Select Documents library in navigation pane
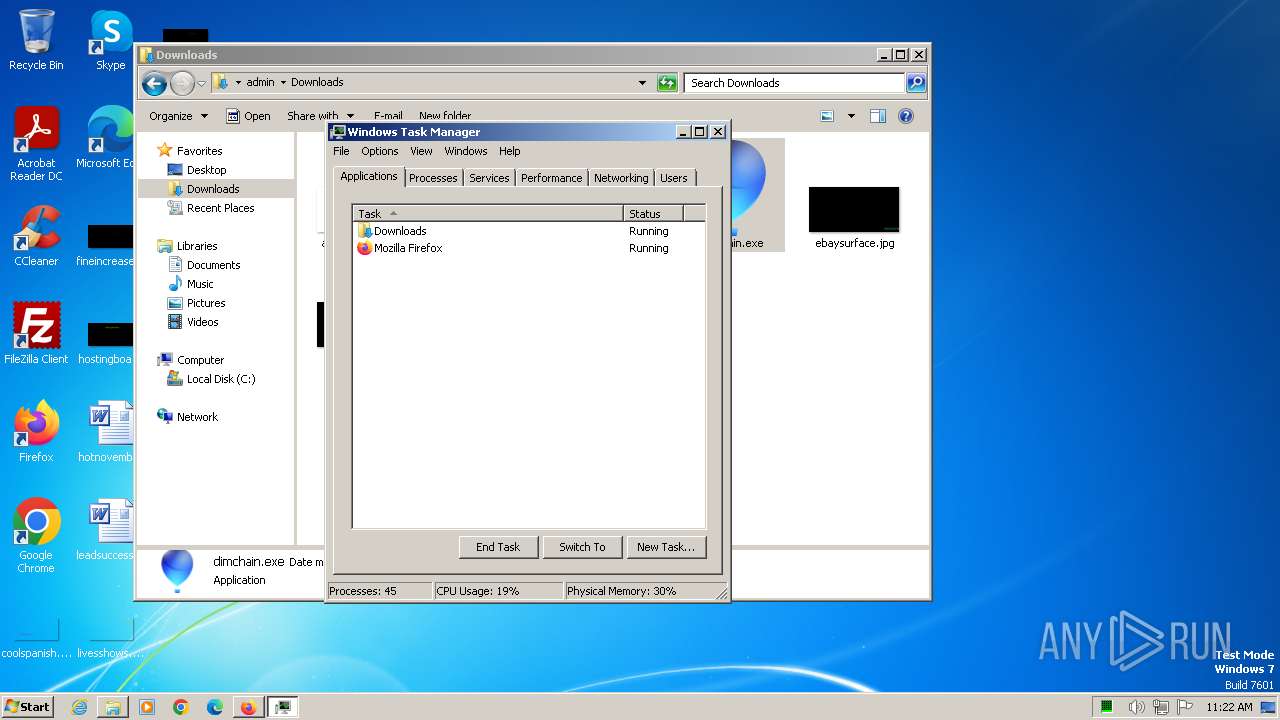This screenshot has width=1280, height=720. [x=213, y=265]
